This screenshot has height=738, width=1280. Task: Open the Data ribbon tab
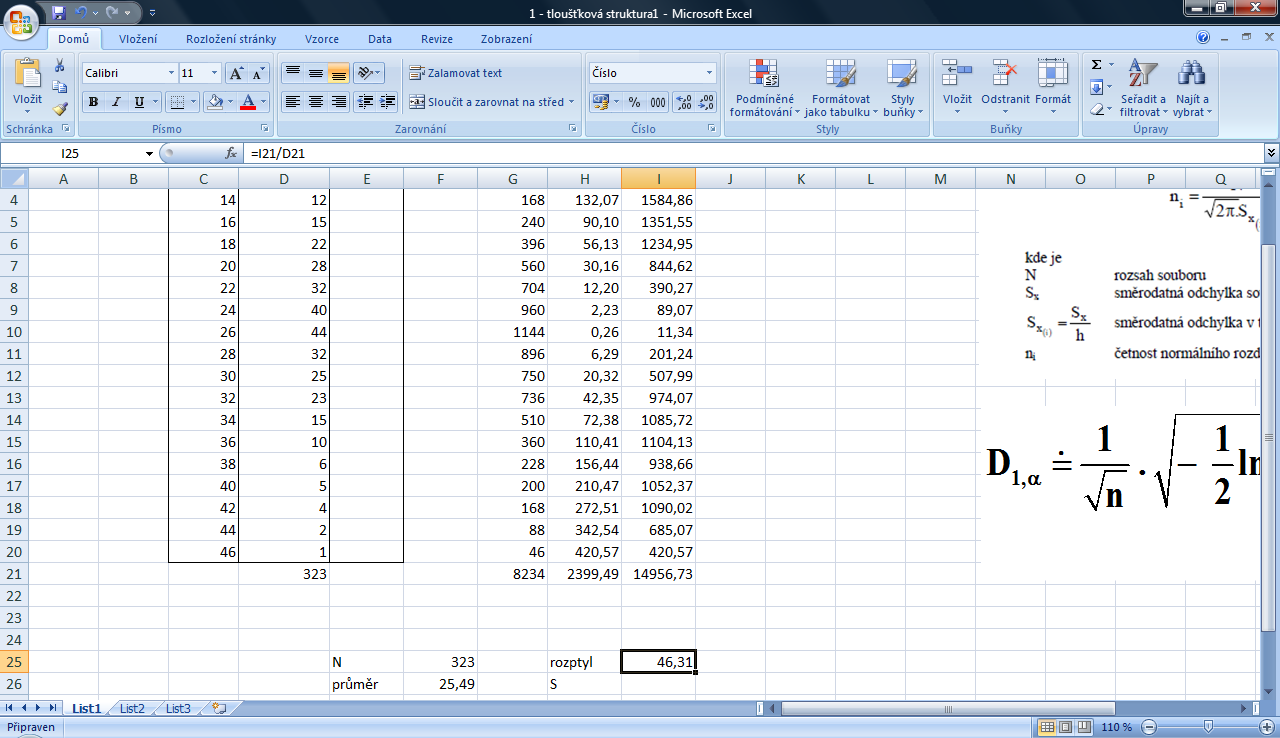380,39
